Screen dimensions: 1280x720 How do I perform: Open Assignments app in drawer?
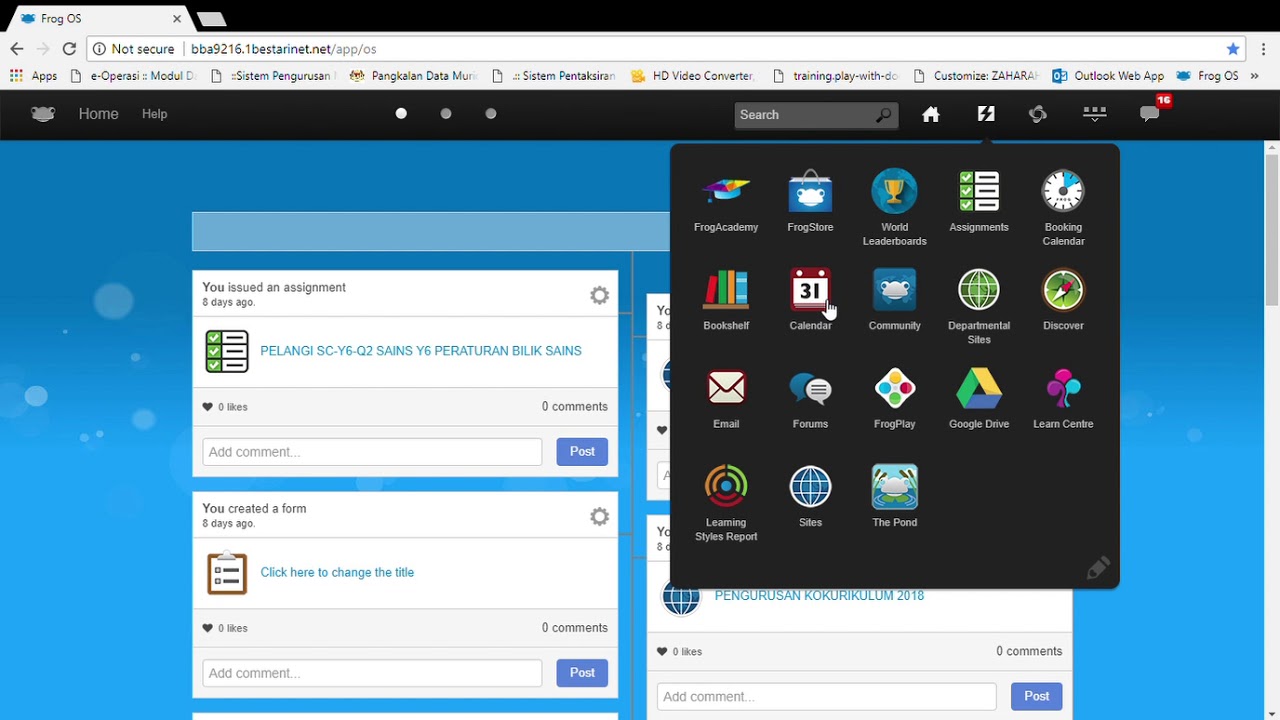pos(979,202)
